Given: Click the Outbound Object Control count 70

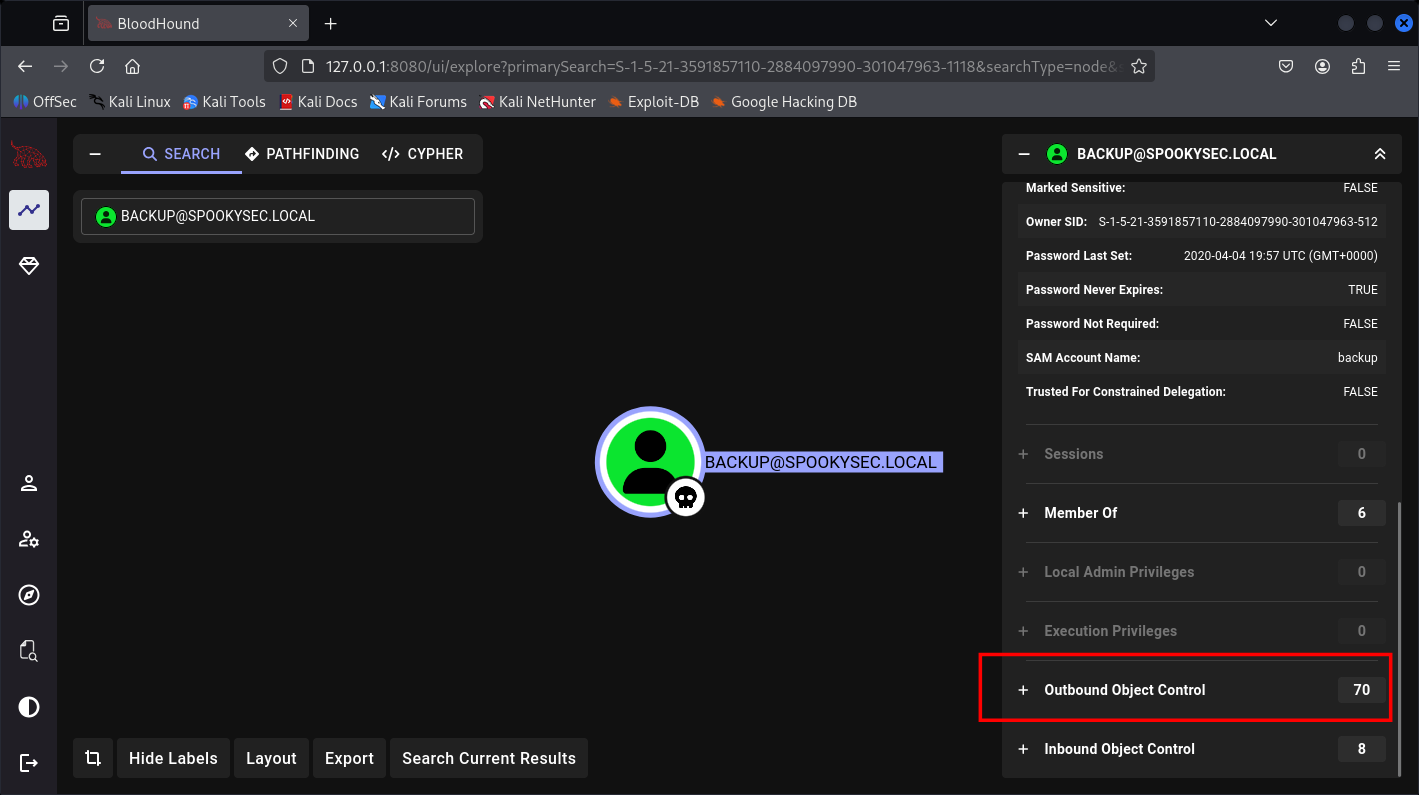Looking at the screenshot, I should [1361, 690].
